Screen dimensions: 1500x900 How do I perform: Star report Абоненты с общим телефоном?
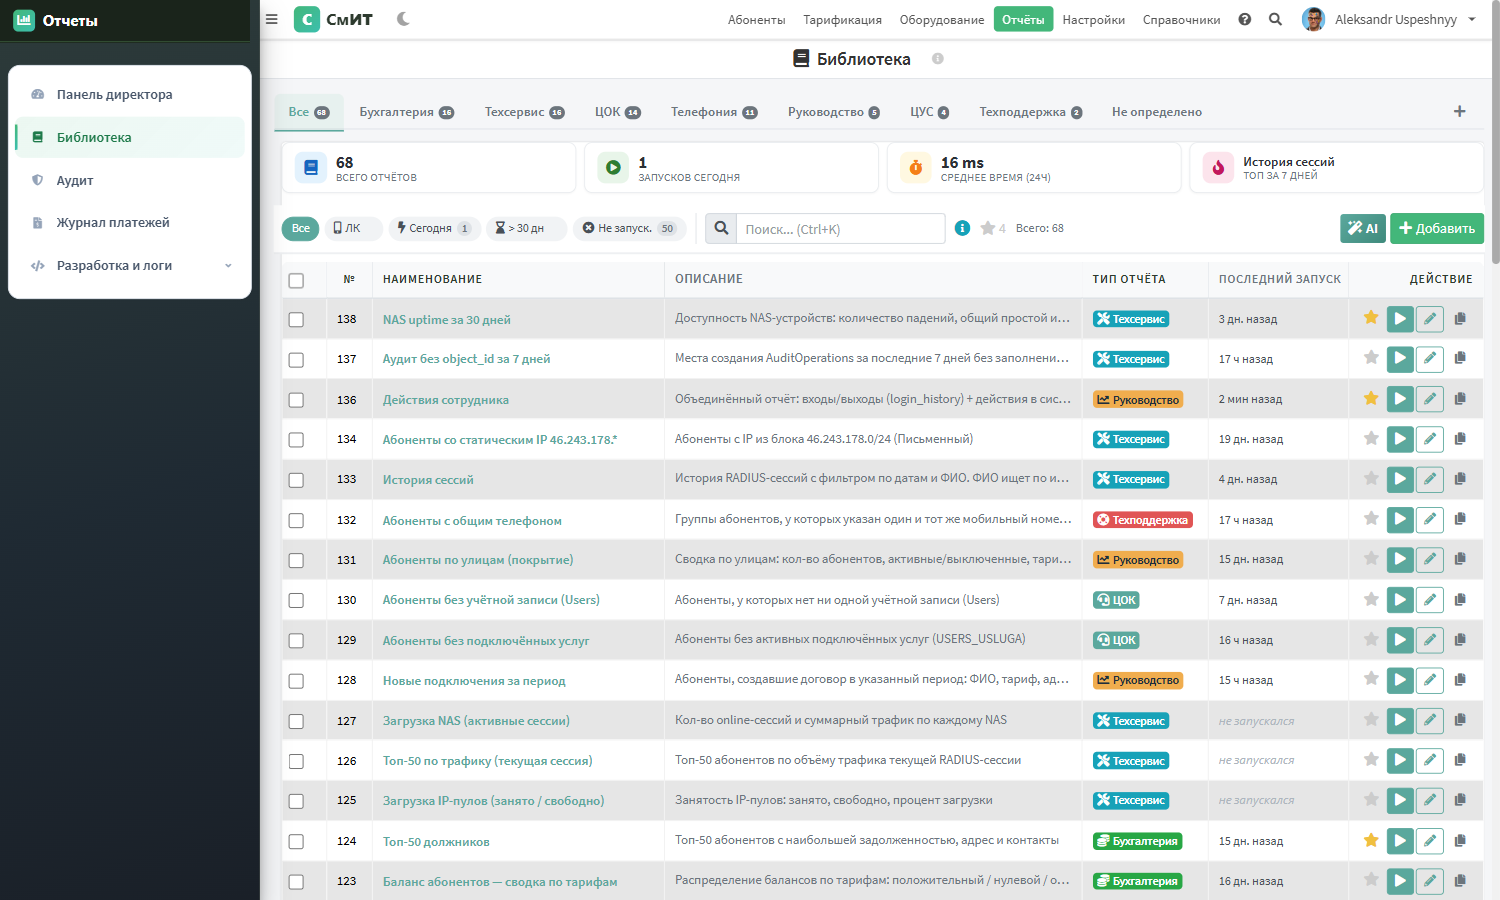tap(1371, 519)
